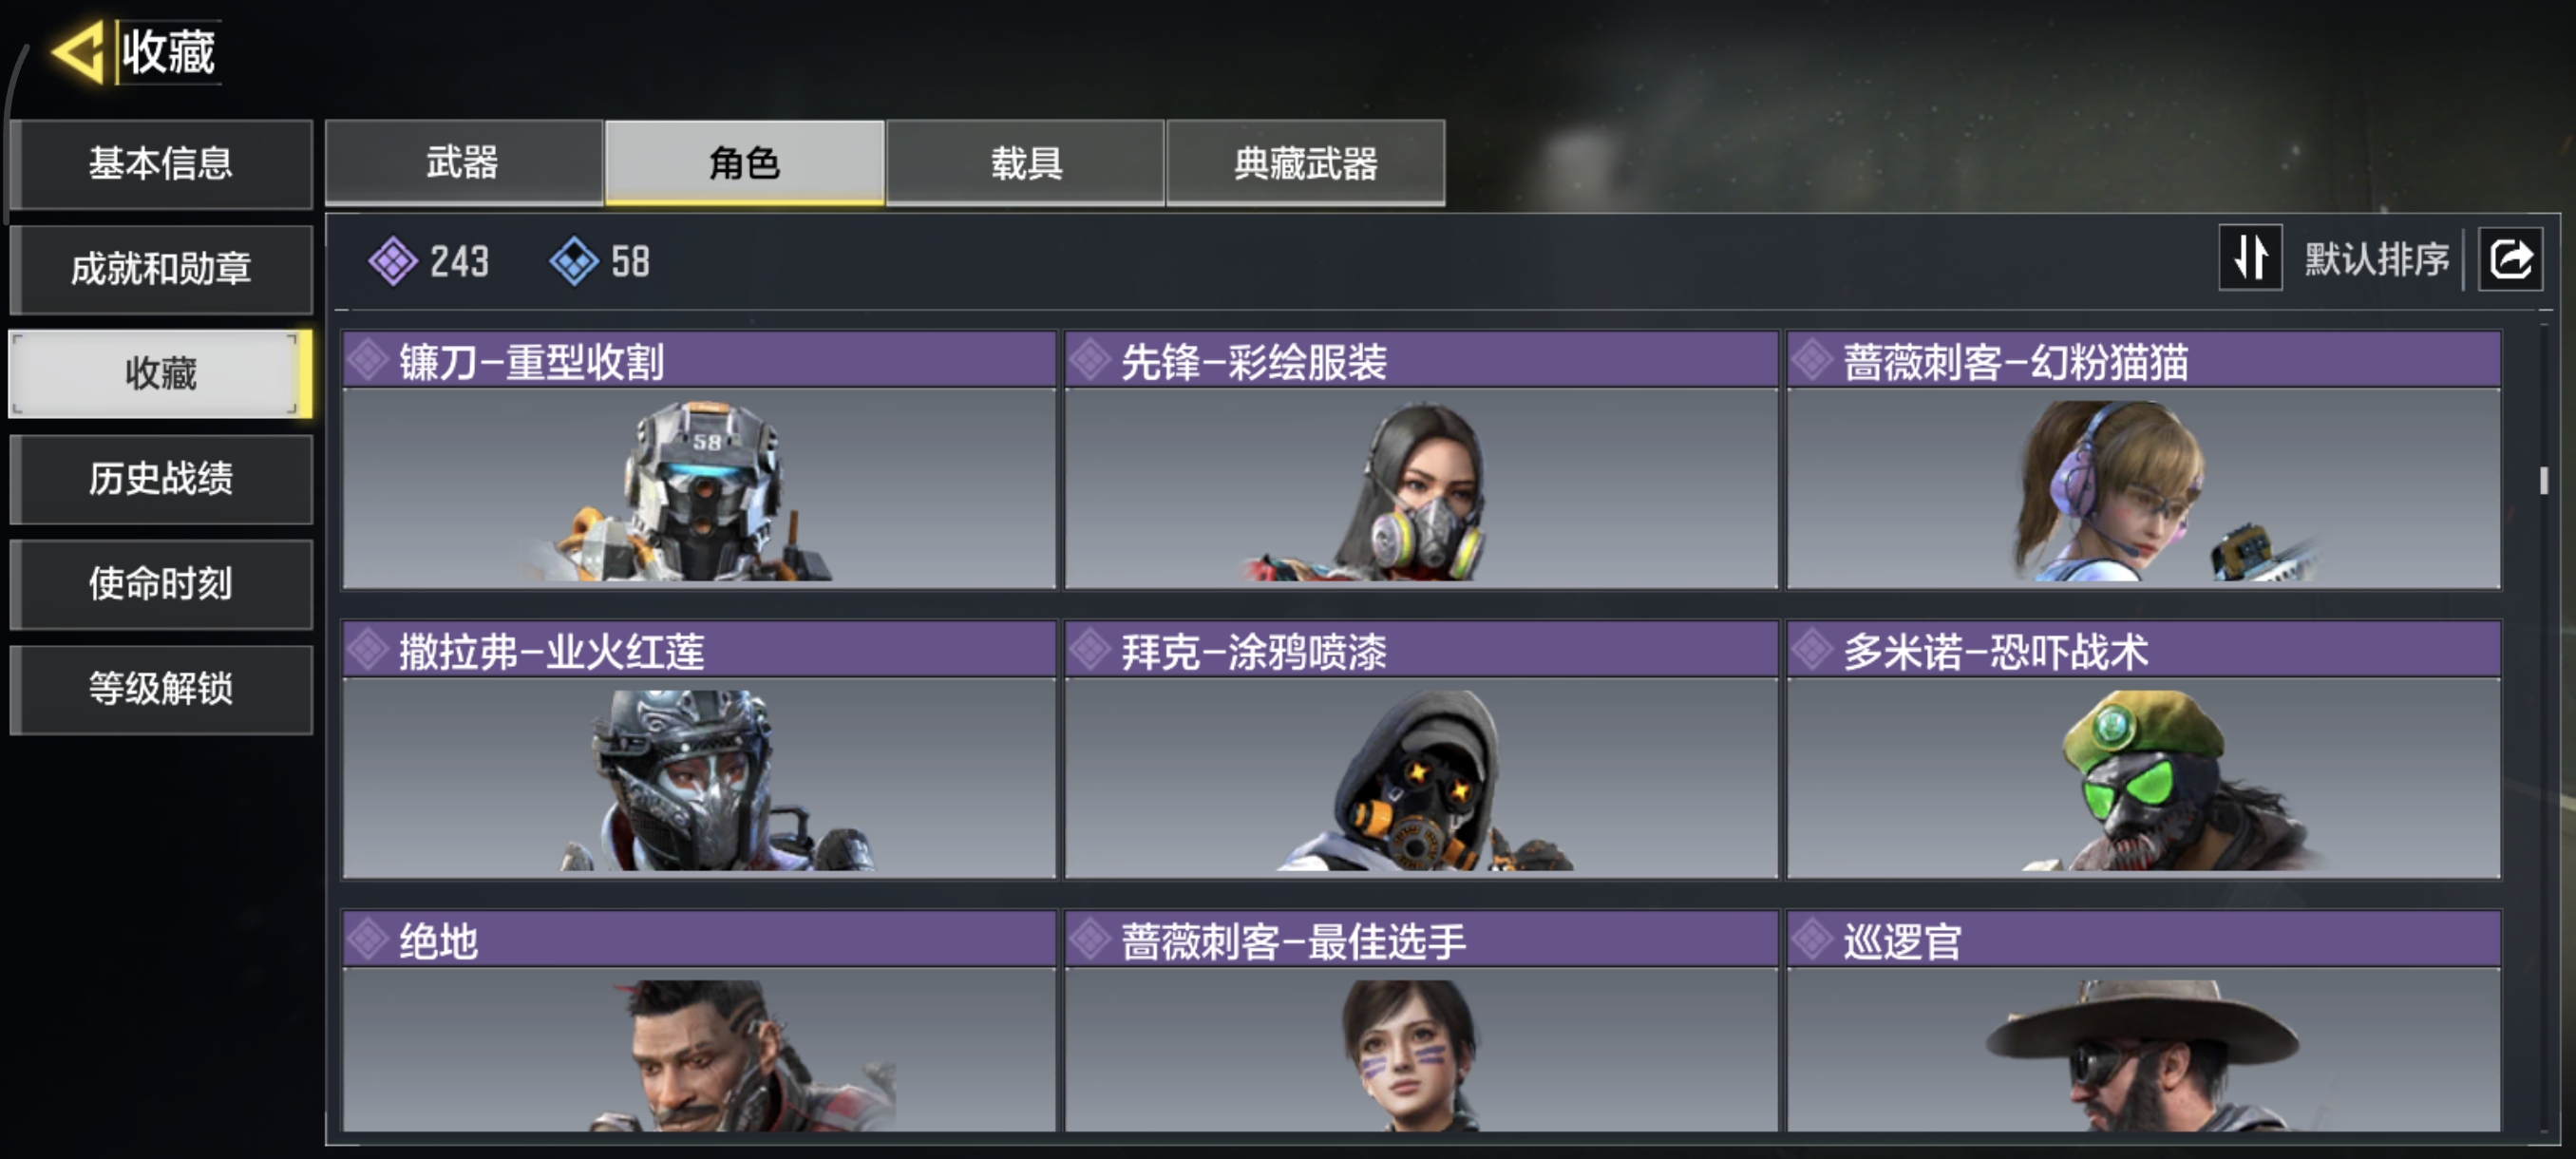
Task: Switch to the 载具 tab
Action: (x=1025, y=162)
